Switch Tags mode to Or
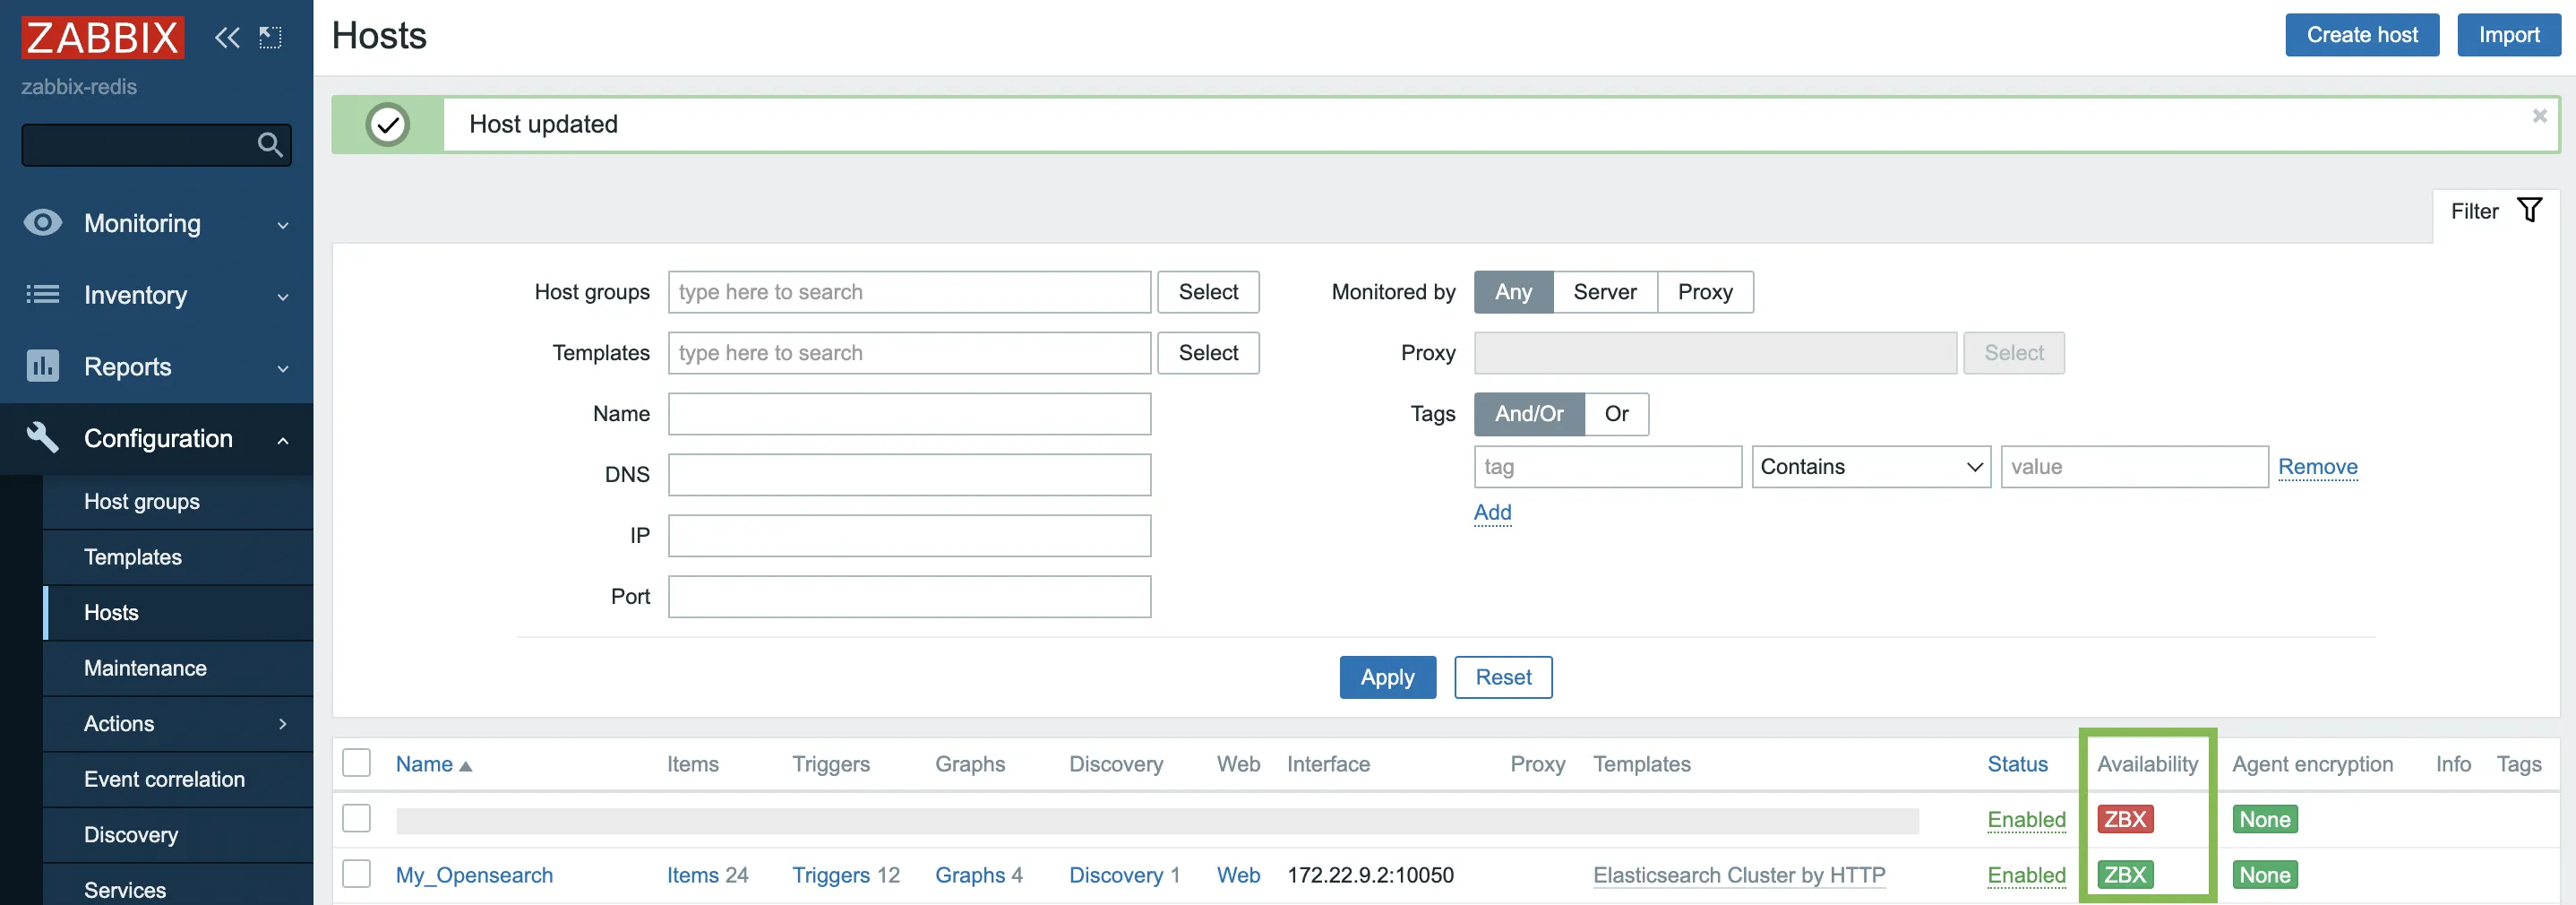2576x905 pixels. click(1616, 414)
